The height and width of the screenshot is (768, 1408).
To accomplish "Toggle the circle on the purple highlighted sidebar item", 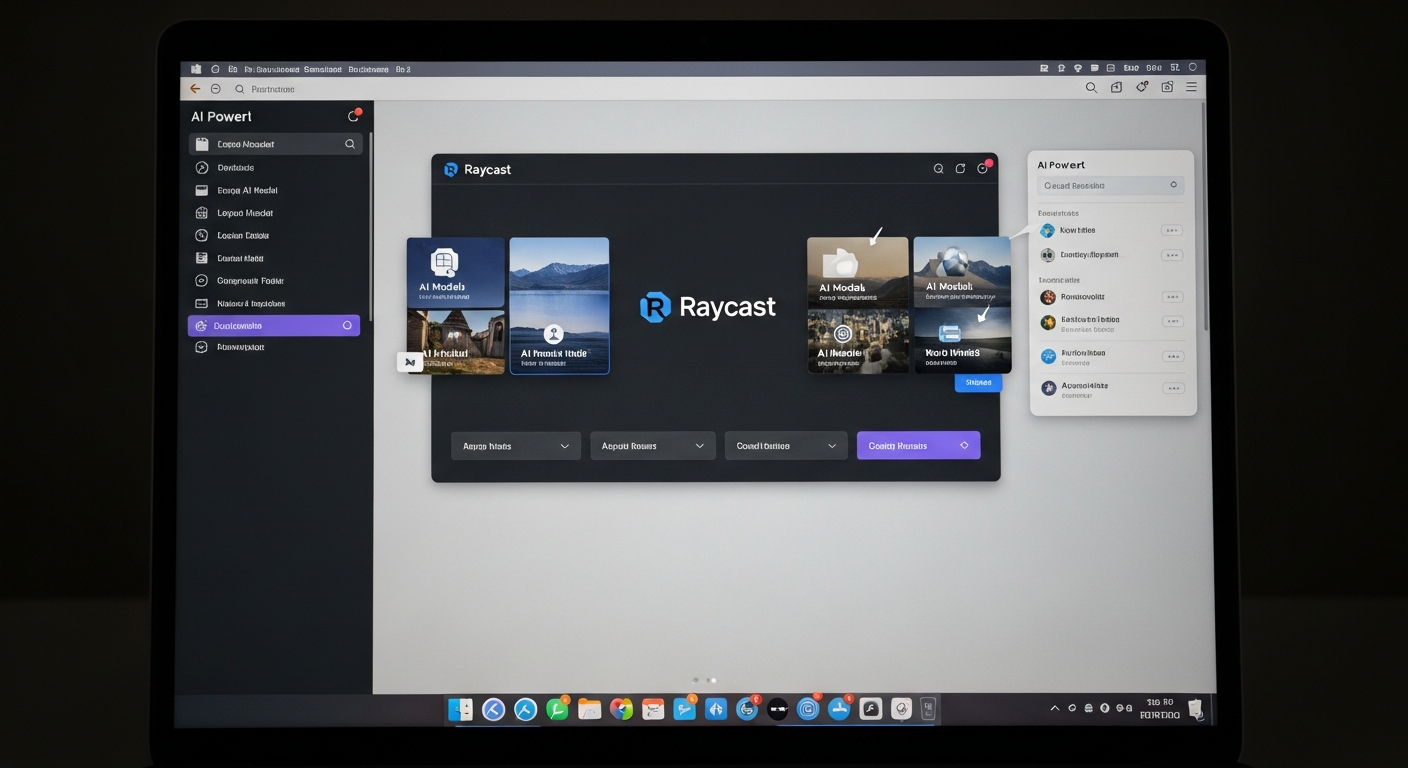I will [x=347, y=326].
